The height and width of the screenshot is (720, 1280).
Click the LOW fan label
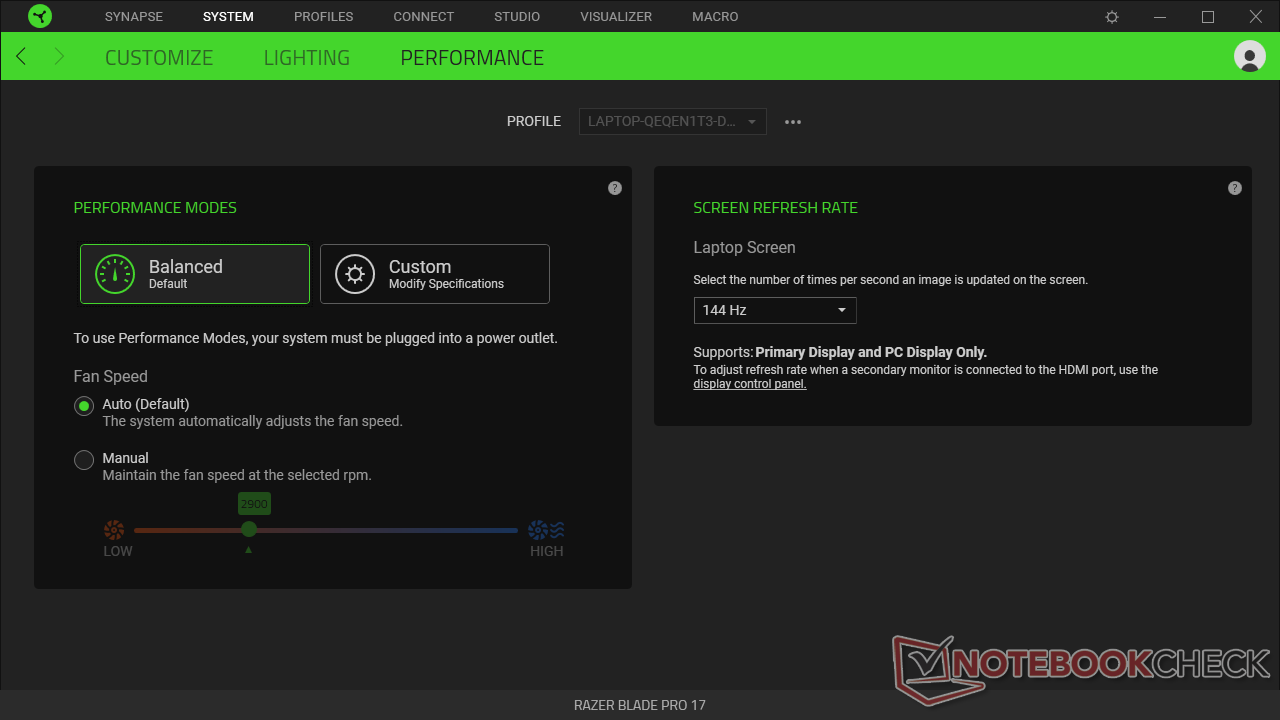[x=118, y=551]
